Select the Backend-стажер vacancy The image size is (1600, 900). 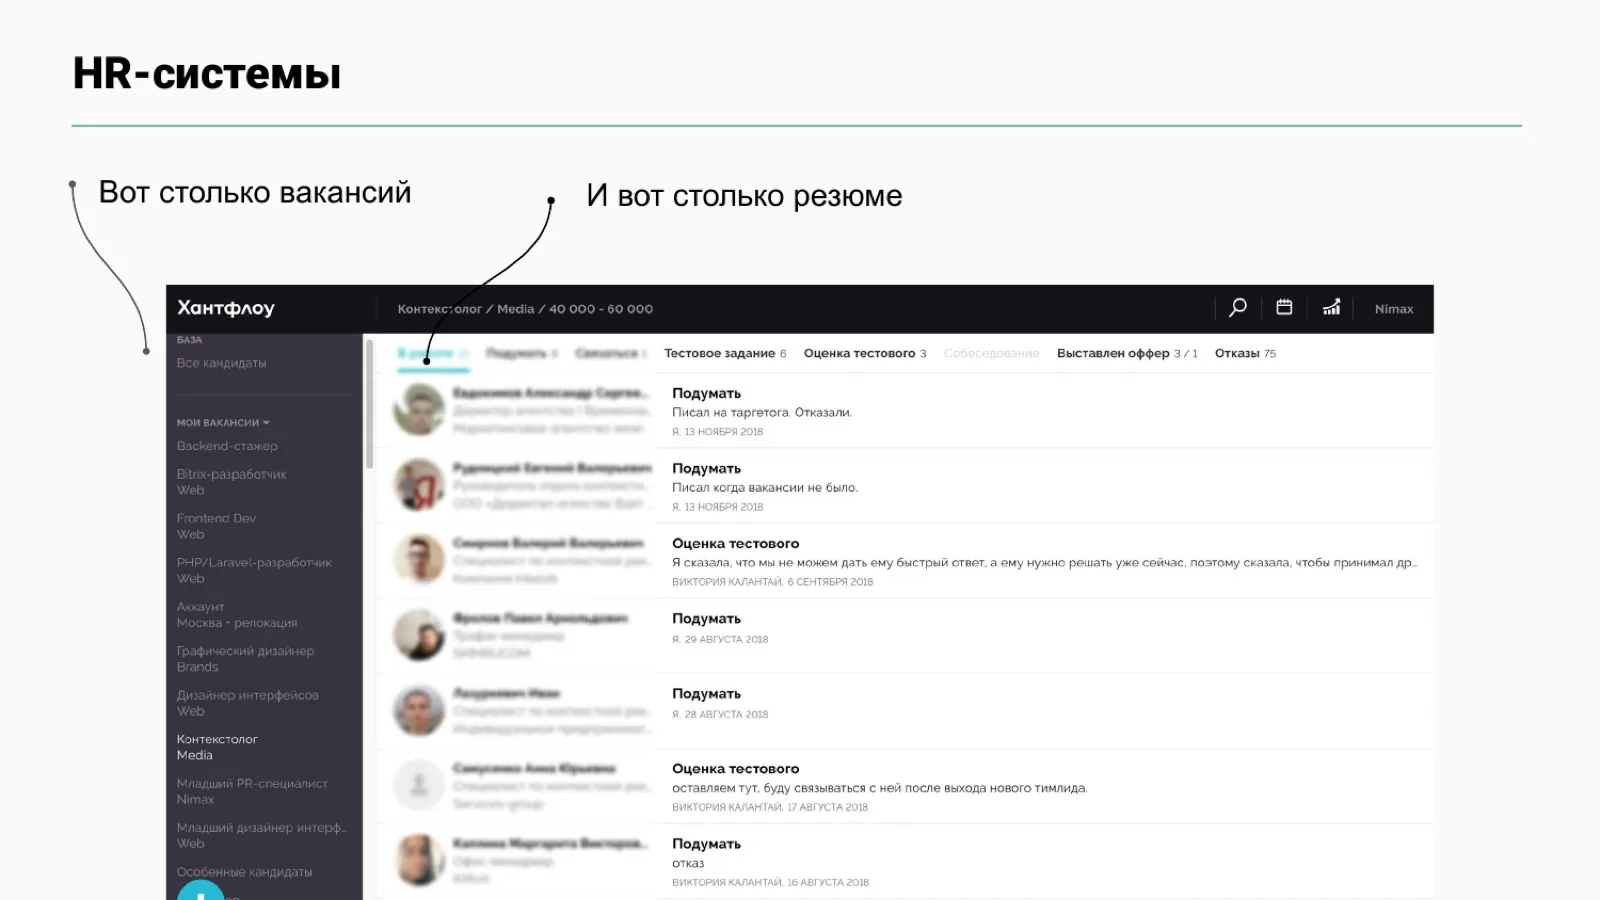coord(227,446)
